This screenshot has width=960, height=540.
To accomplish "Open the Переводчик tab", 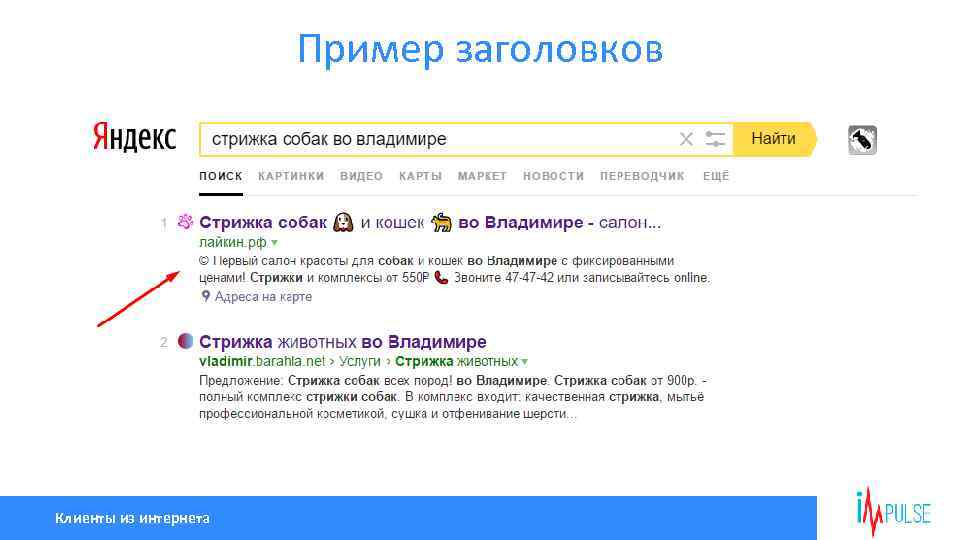I will click(x=642, y=176).
